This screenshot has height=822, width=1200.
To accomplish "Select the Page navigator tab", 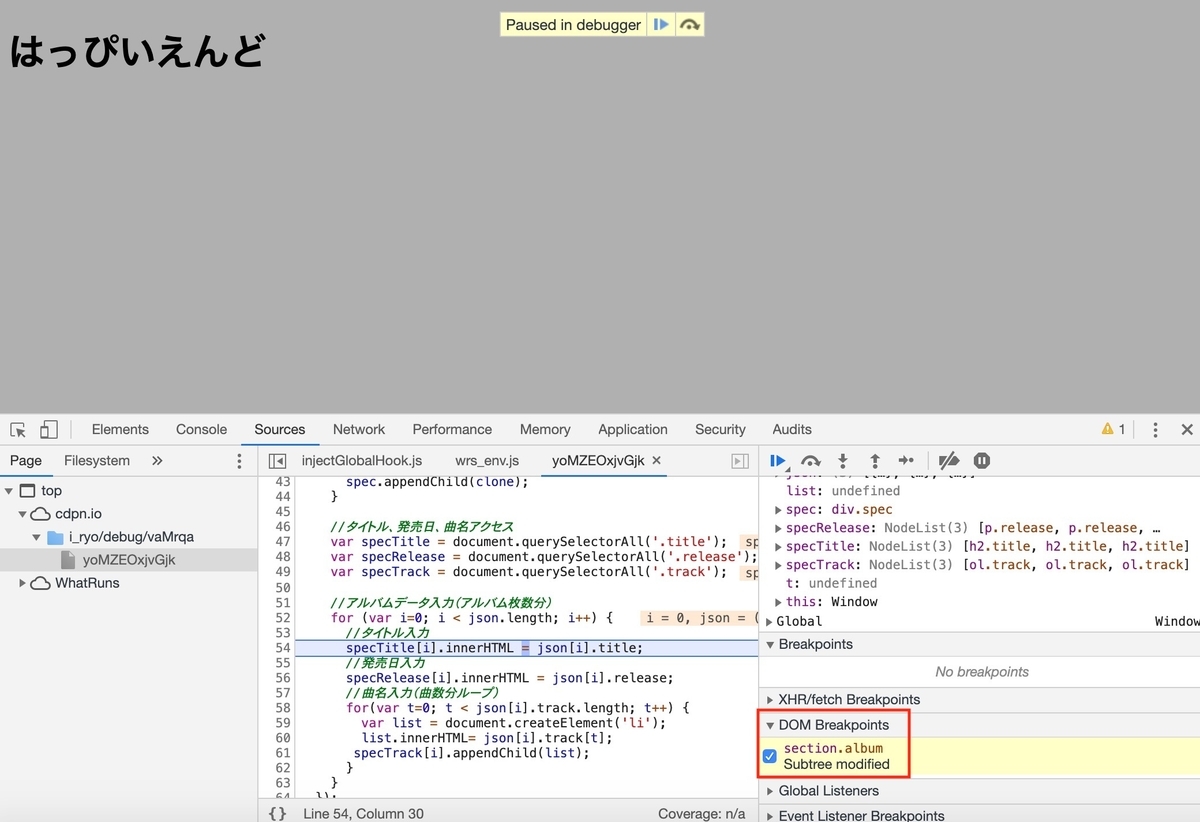I will click(26, 461).
